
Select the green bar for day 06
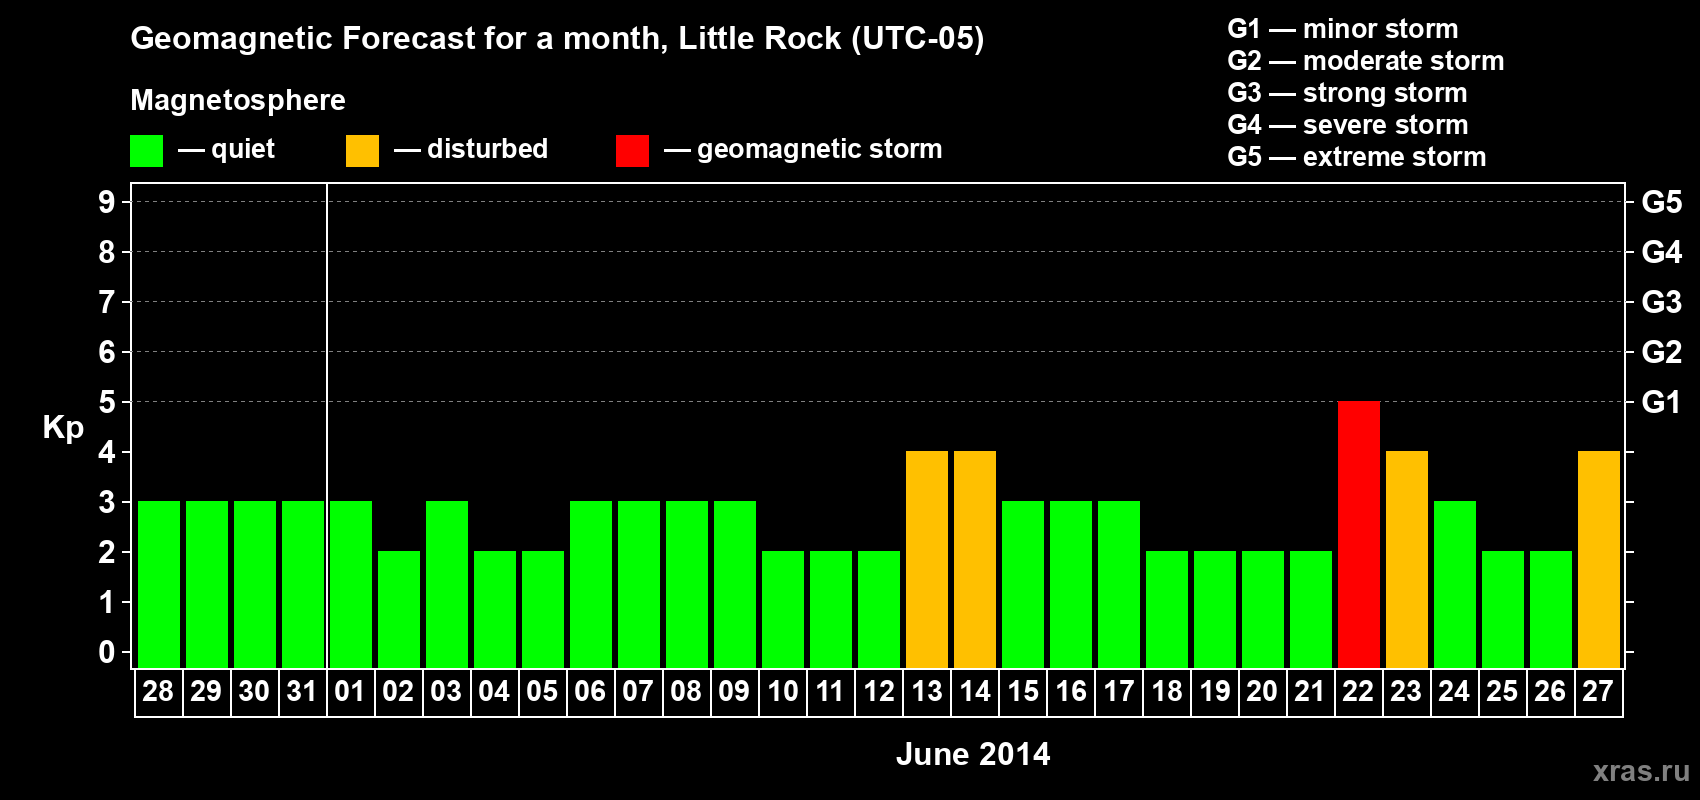pyautogui.click(x=591, y=585)
